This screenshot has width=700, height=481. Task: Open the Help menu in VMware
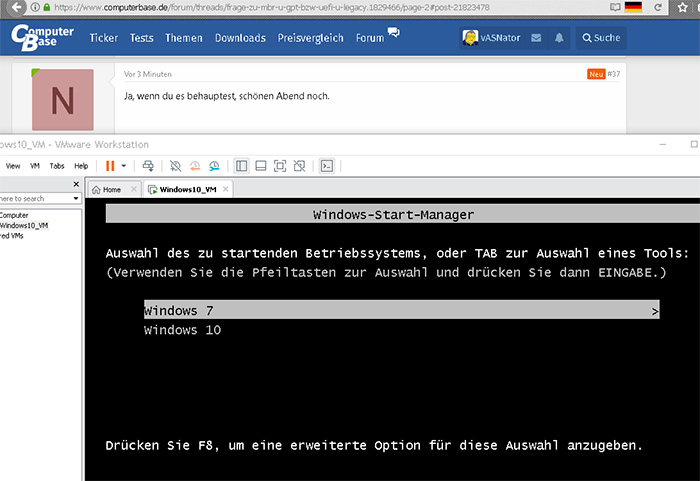coord(81,166)
